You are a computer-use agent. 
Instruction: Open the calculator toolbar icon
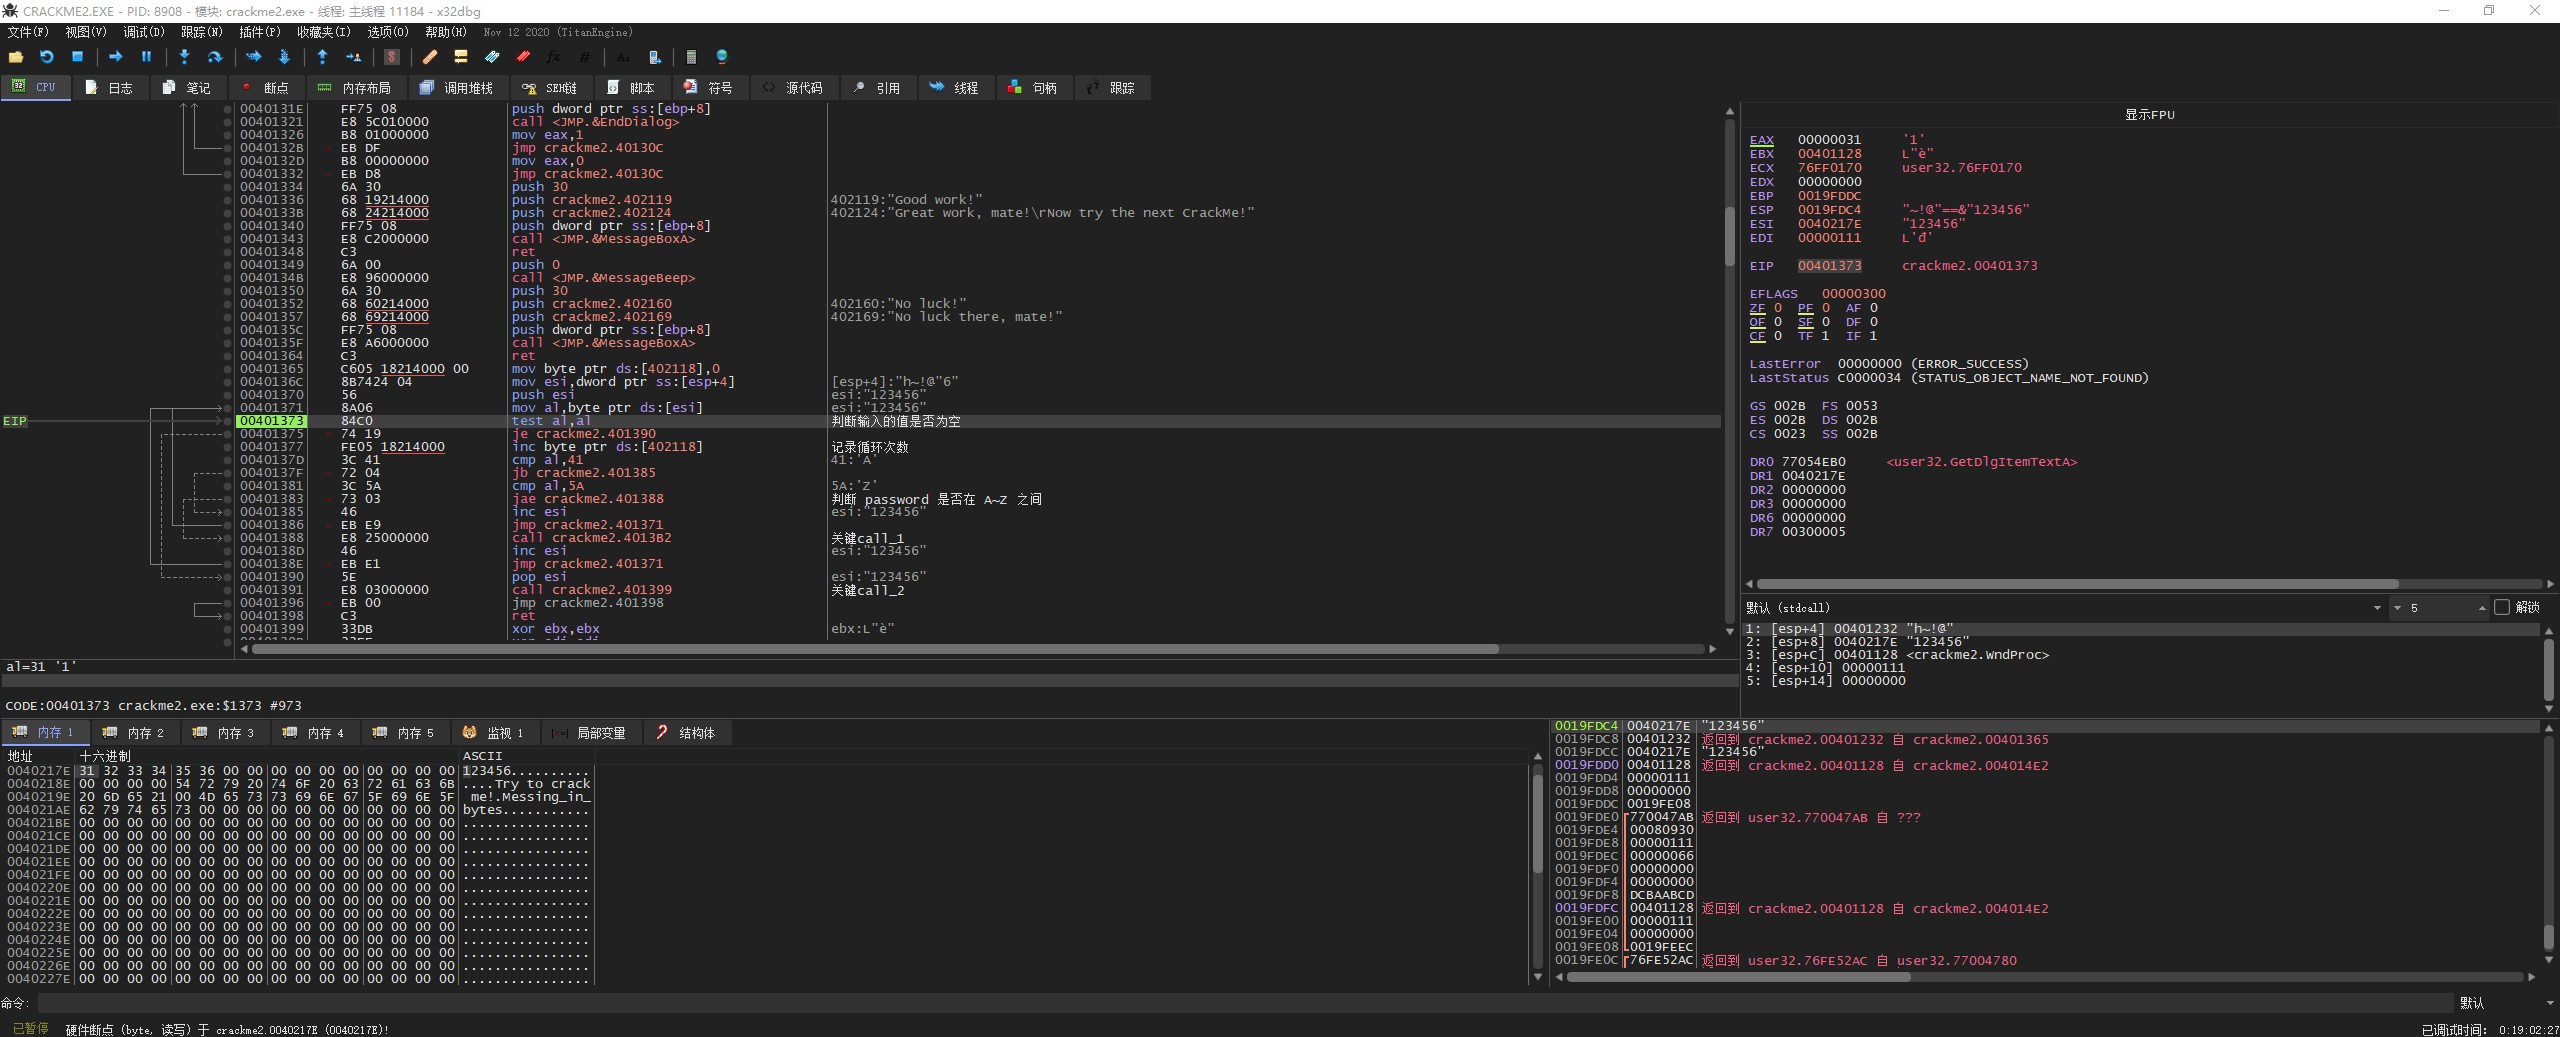click(690, 57)
